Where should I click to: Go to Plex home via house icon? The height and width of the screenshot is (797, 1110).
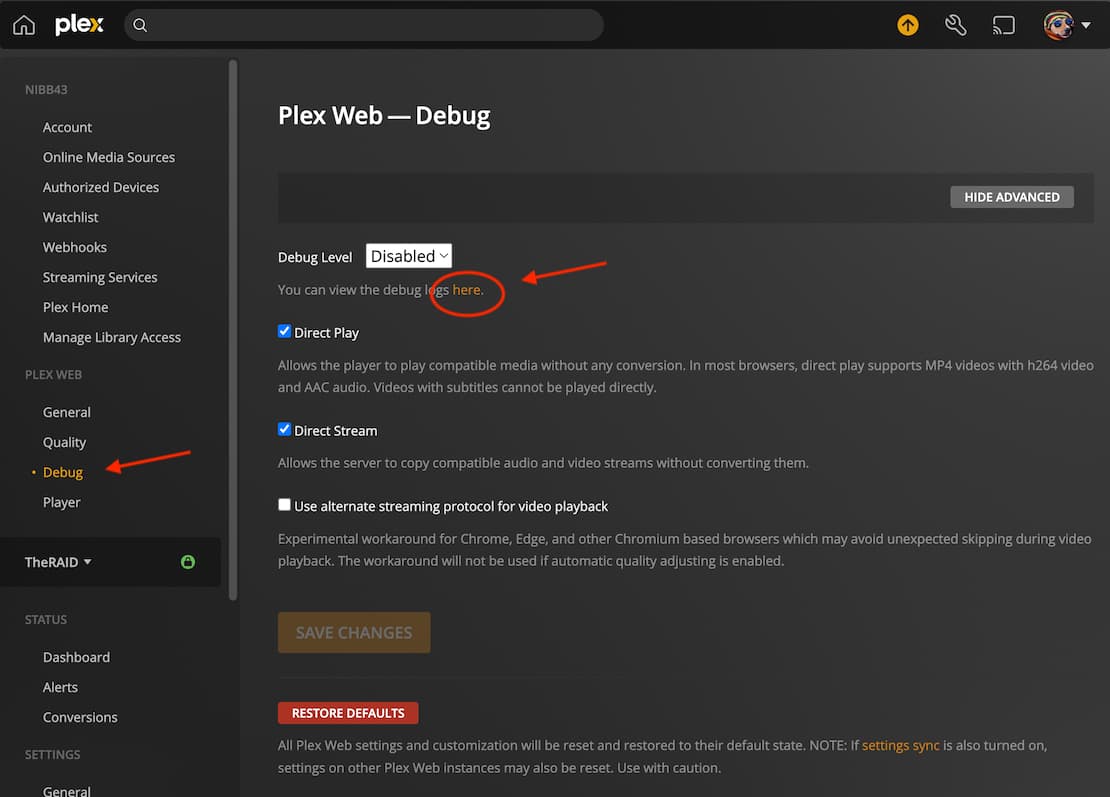click(23, 25)
